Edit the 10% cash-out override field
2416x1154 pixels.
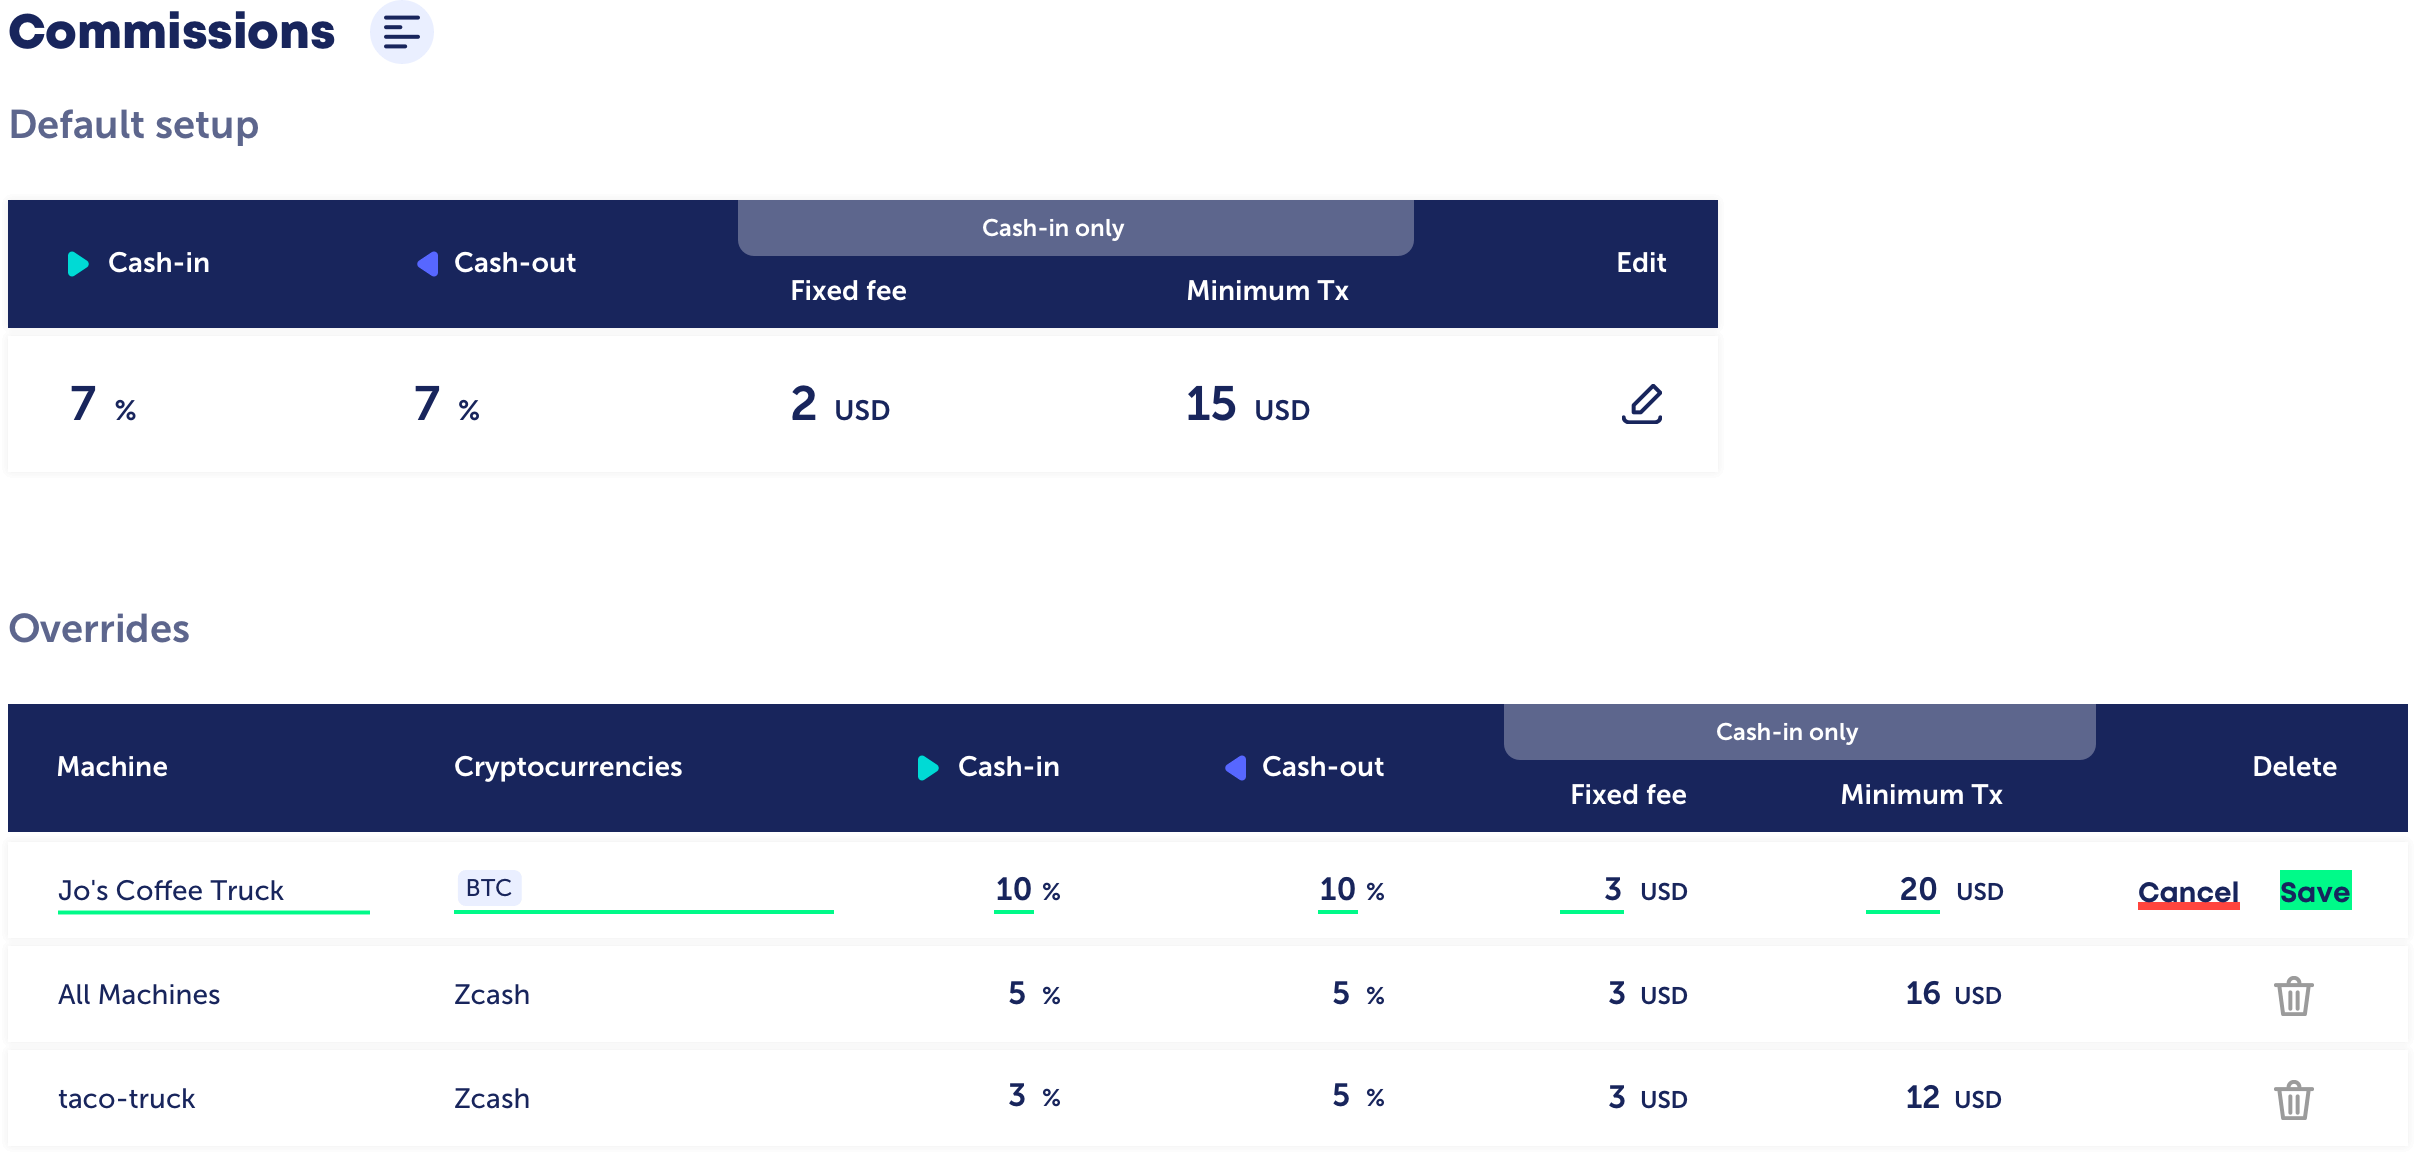click(x=1337, y=890)
